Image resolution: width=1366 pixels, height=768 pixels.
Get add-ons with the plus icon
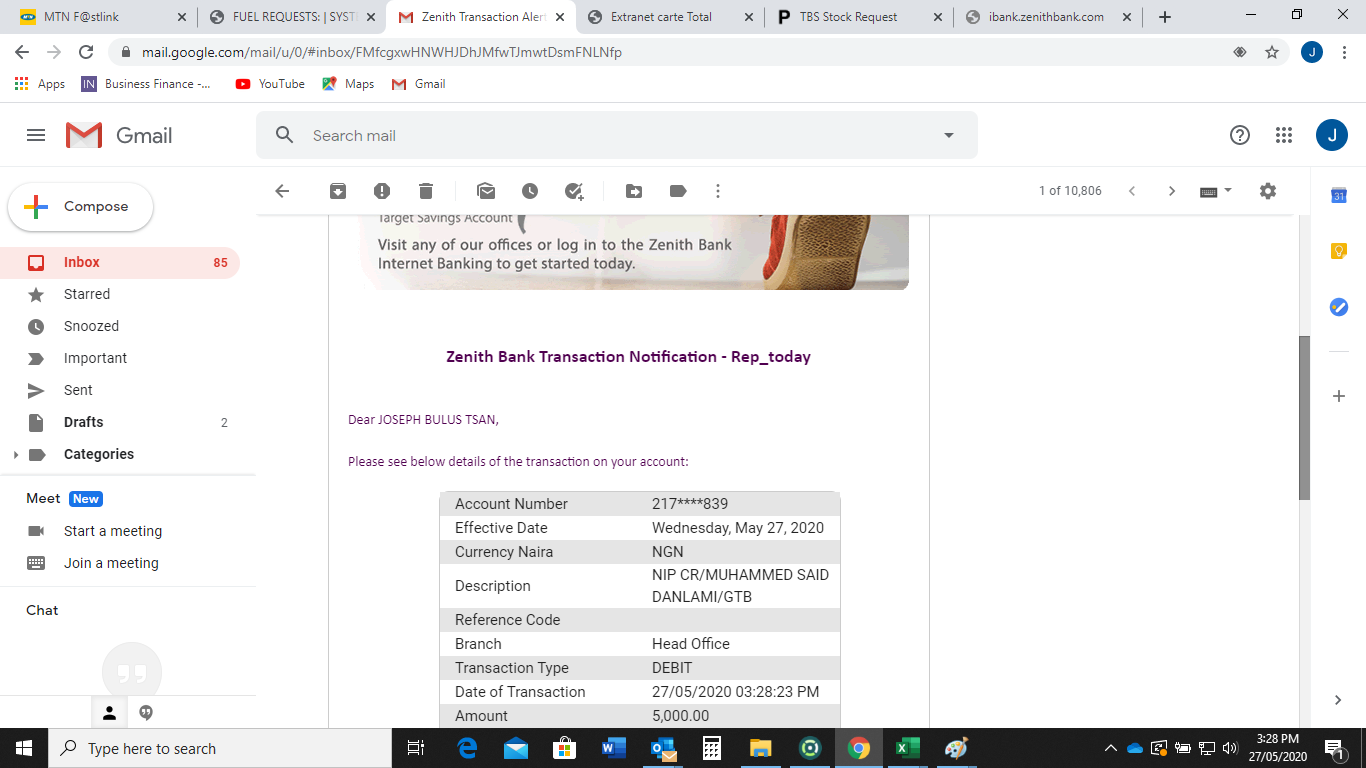1339,396
